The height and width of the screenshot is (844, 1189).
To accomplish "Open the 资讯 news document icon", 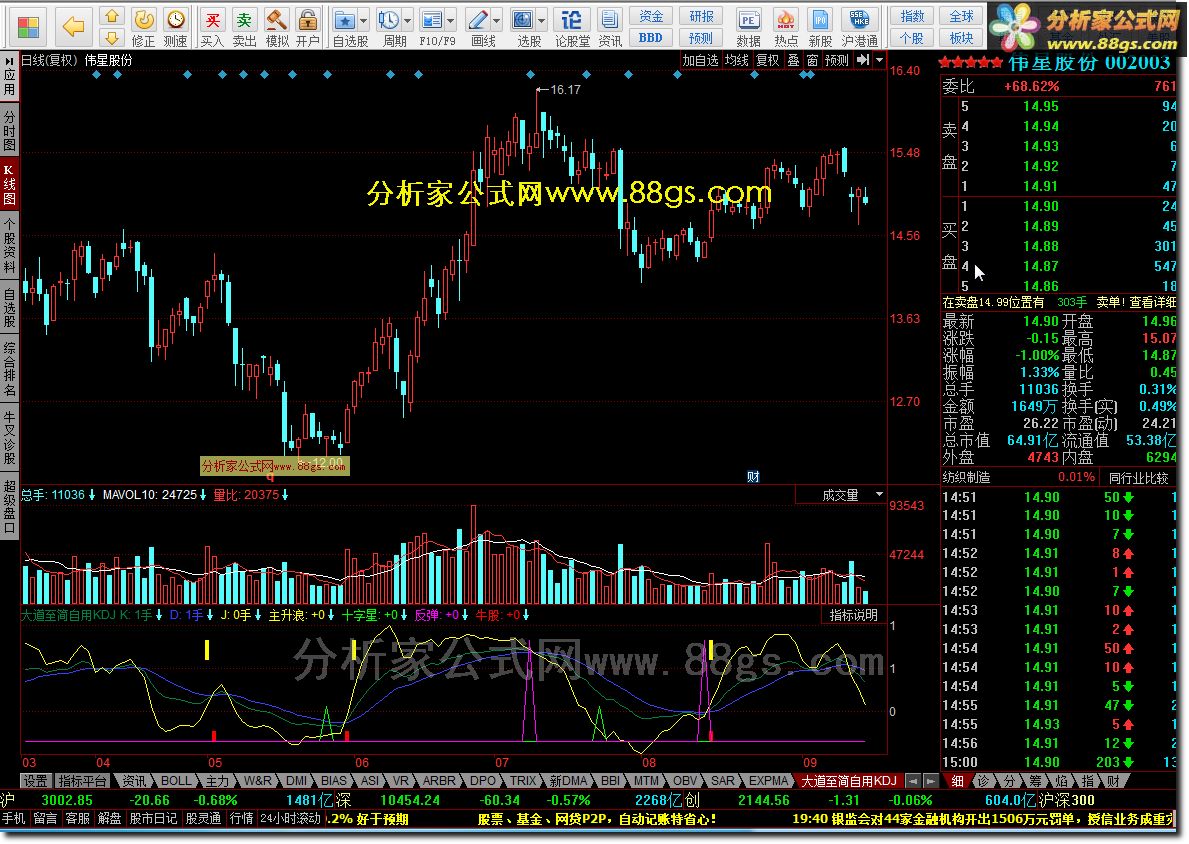I will (609, 20).
